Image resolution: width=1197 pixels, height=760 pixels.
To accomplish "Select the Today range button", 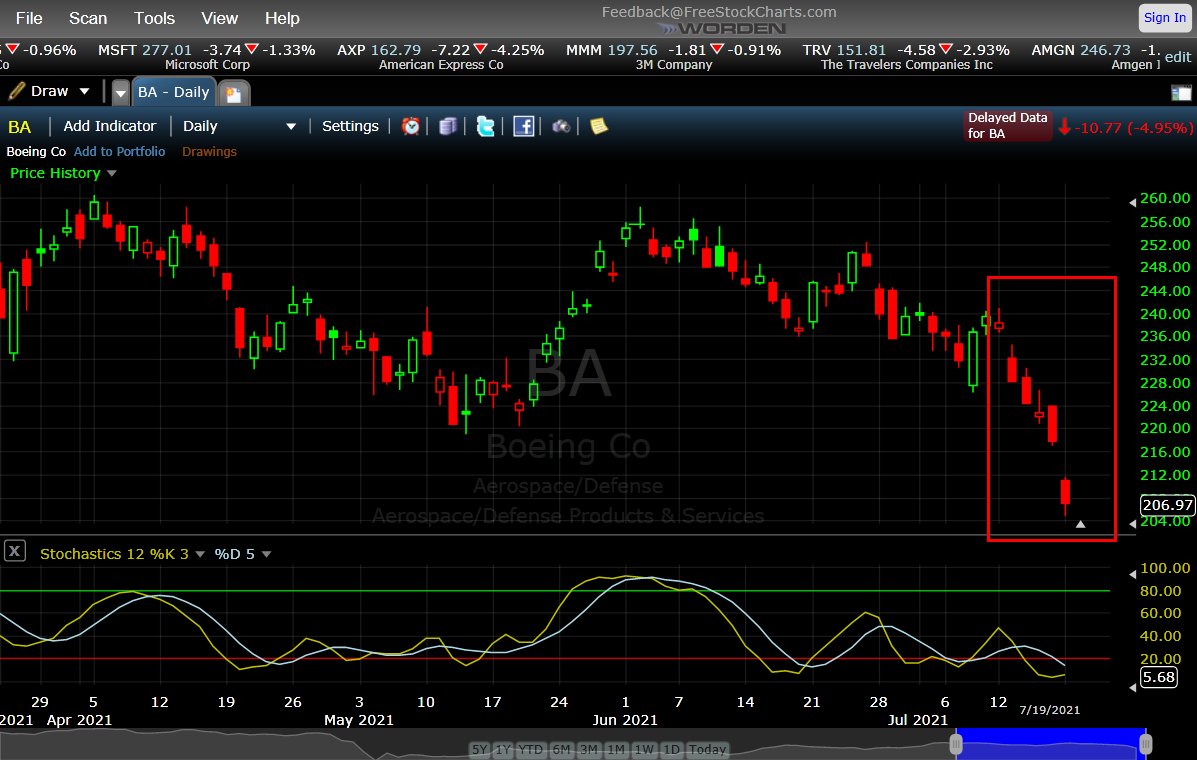I will pos(708,749).
